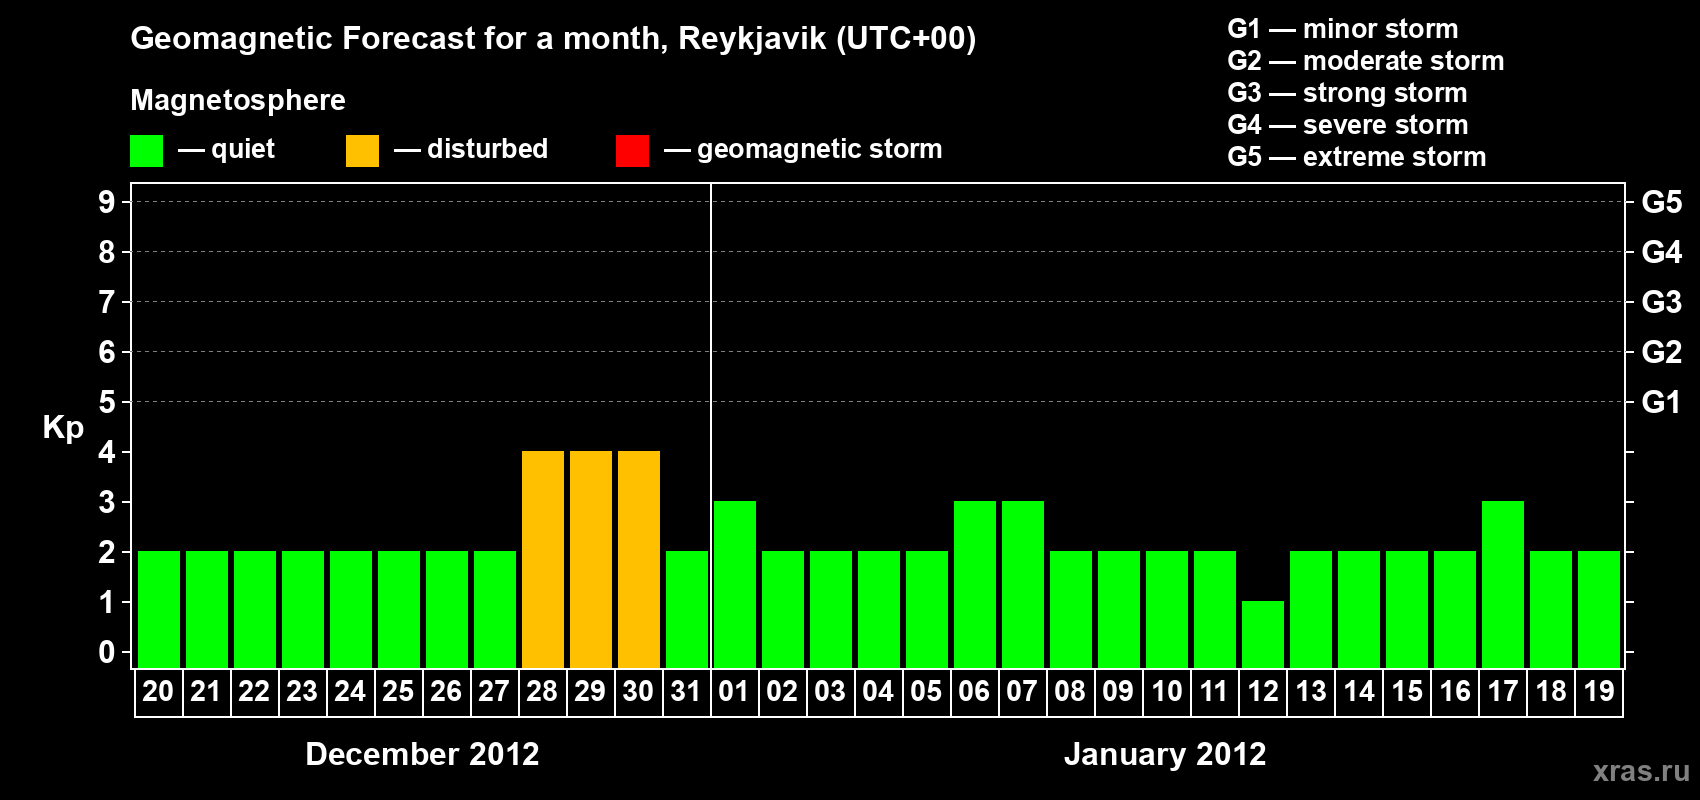Click date label "12" on the axis
Image resolution: width=1700 pixels, height=800 pixels.
(1263, 691)
